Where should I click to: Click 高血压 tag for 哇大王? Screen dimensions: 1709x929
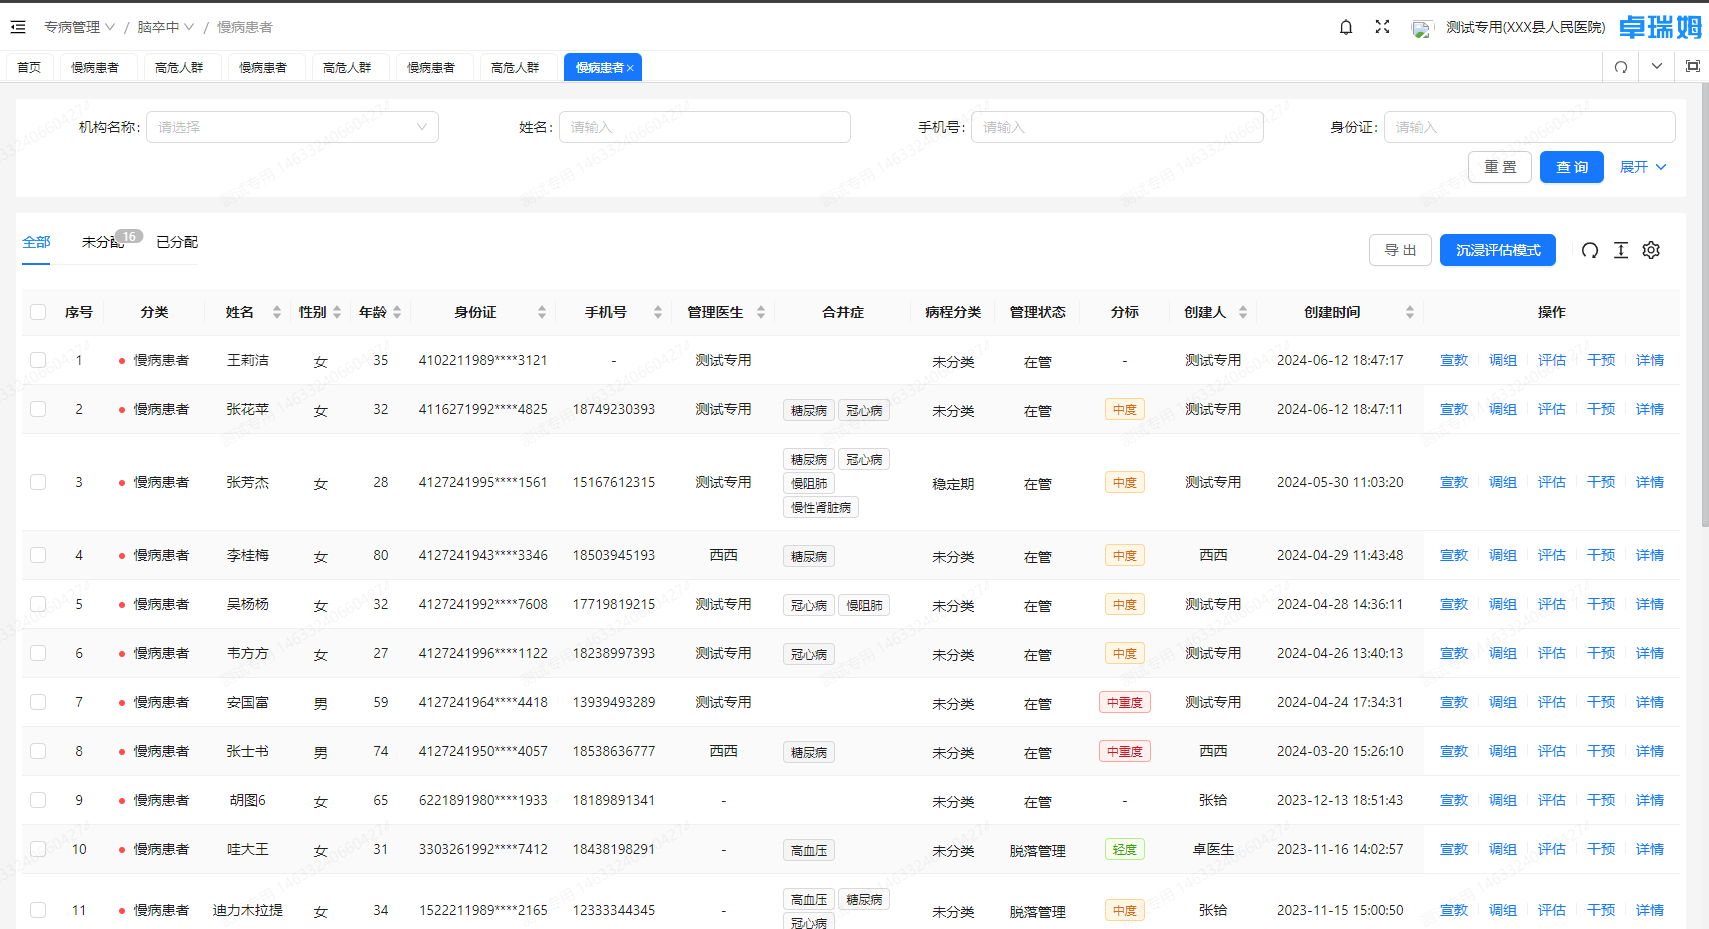[x=809, y=851]
